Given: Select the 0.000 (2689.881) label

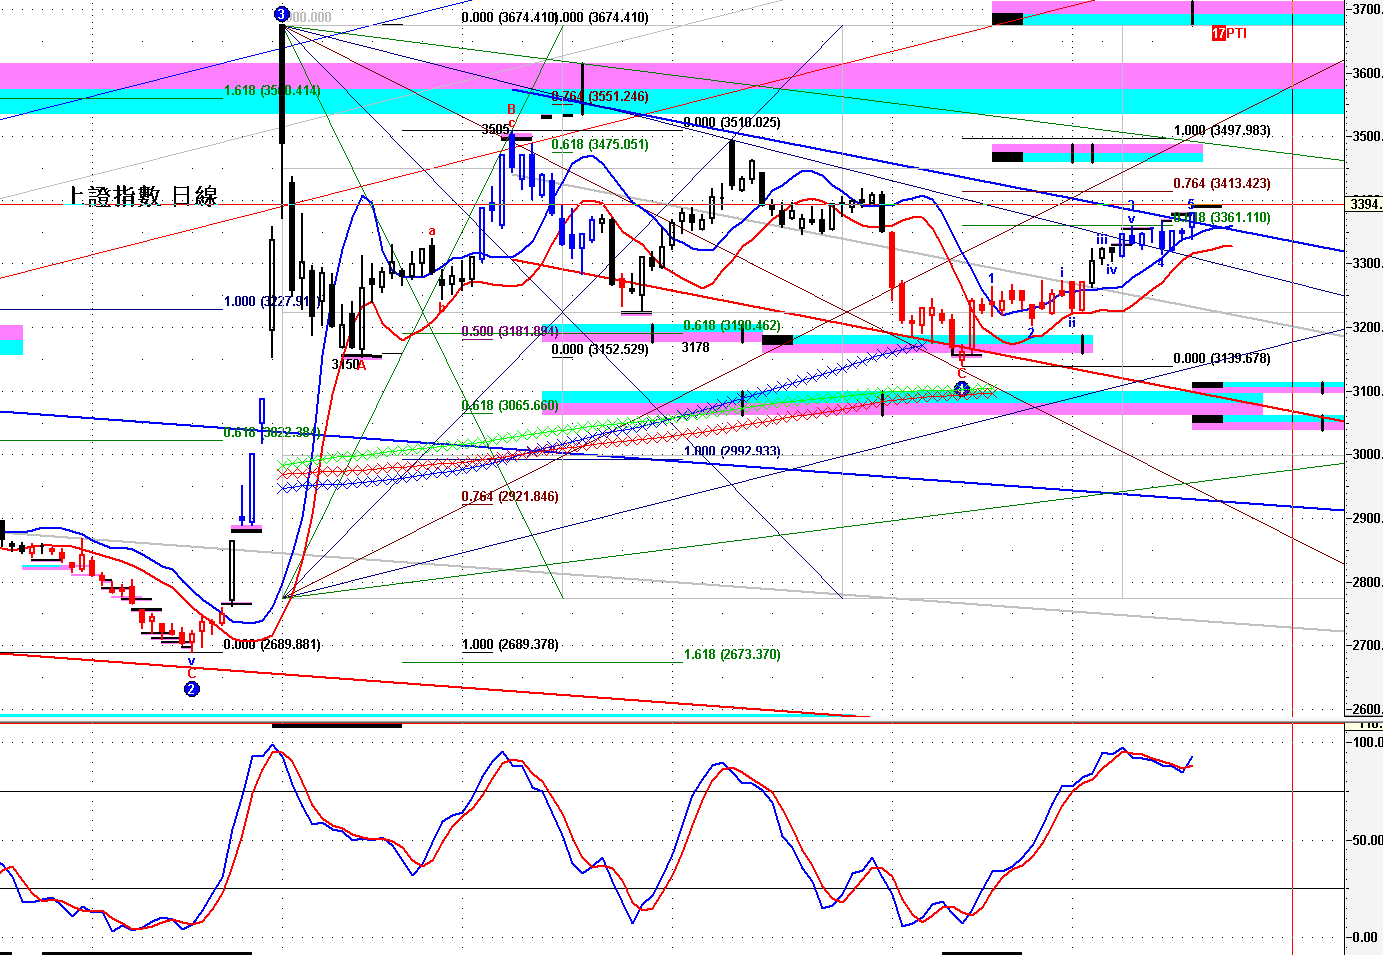Looking at the screenshot, I should pos(272,644).
